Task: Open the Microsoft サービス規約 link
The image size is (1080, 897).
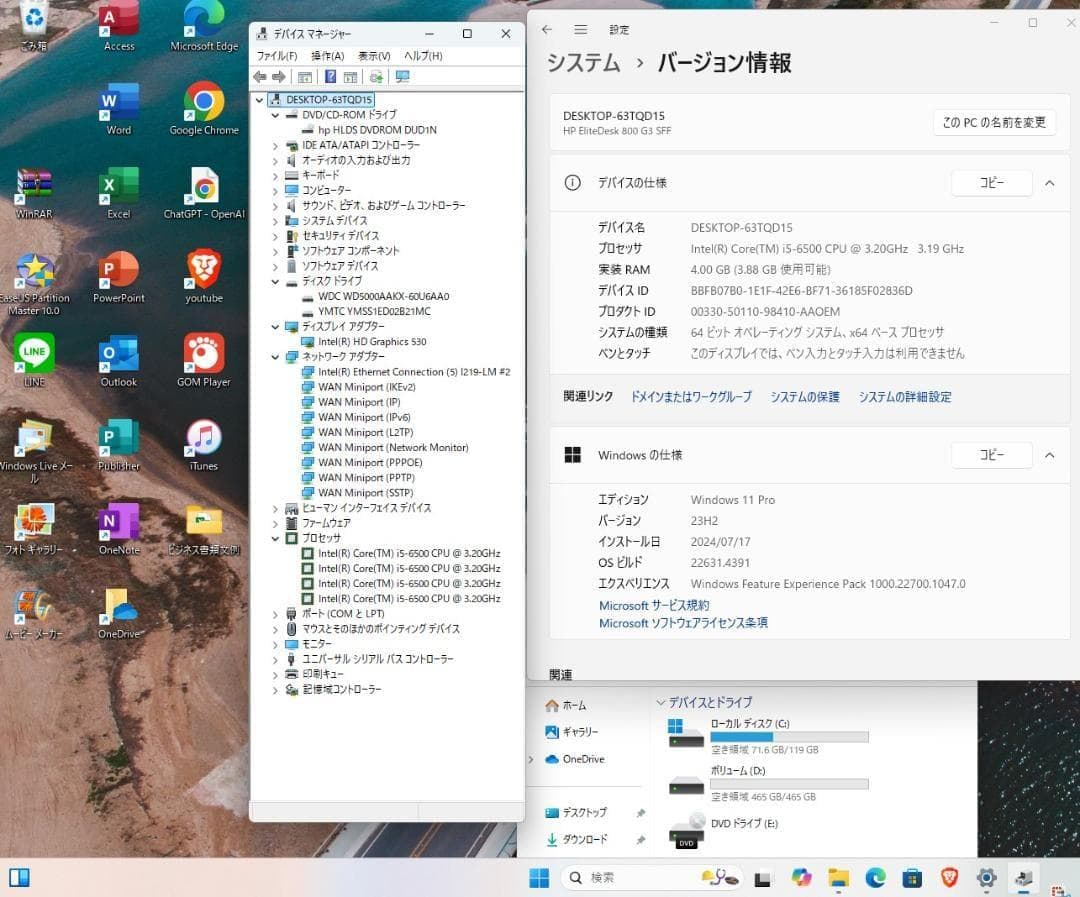Action: tap(655, 605)
